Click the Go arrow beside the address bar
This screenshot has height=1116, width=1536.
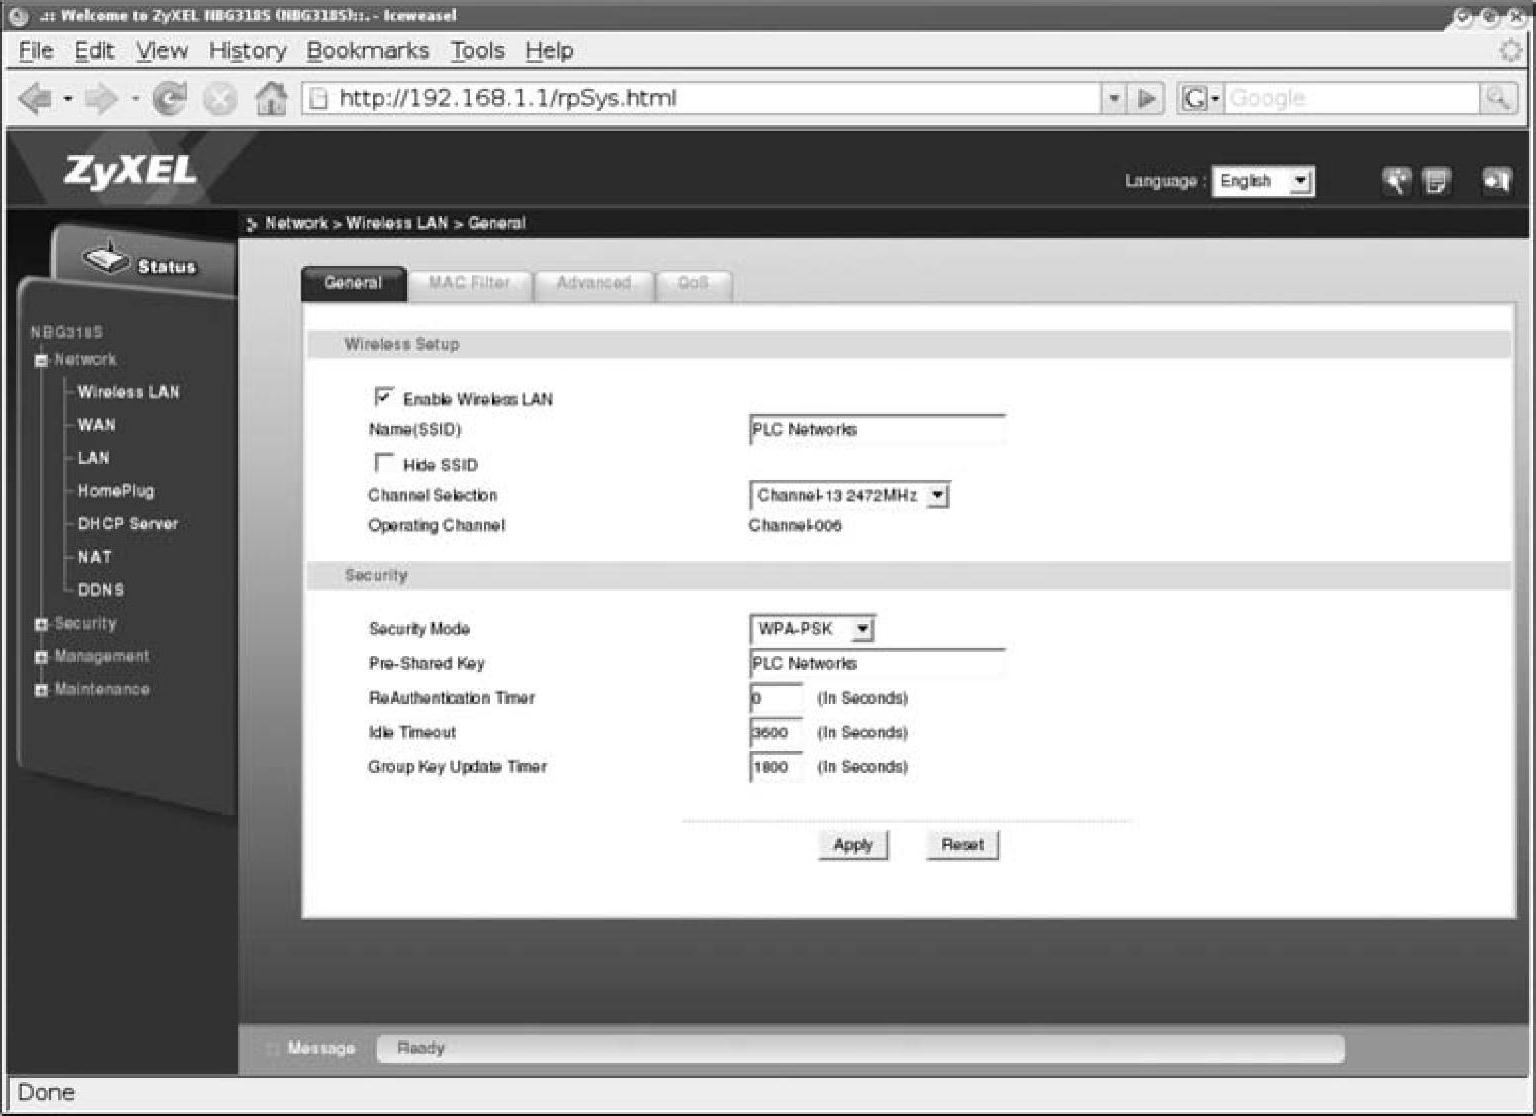click(1147, 98)
